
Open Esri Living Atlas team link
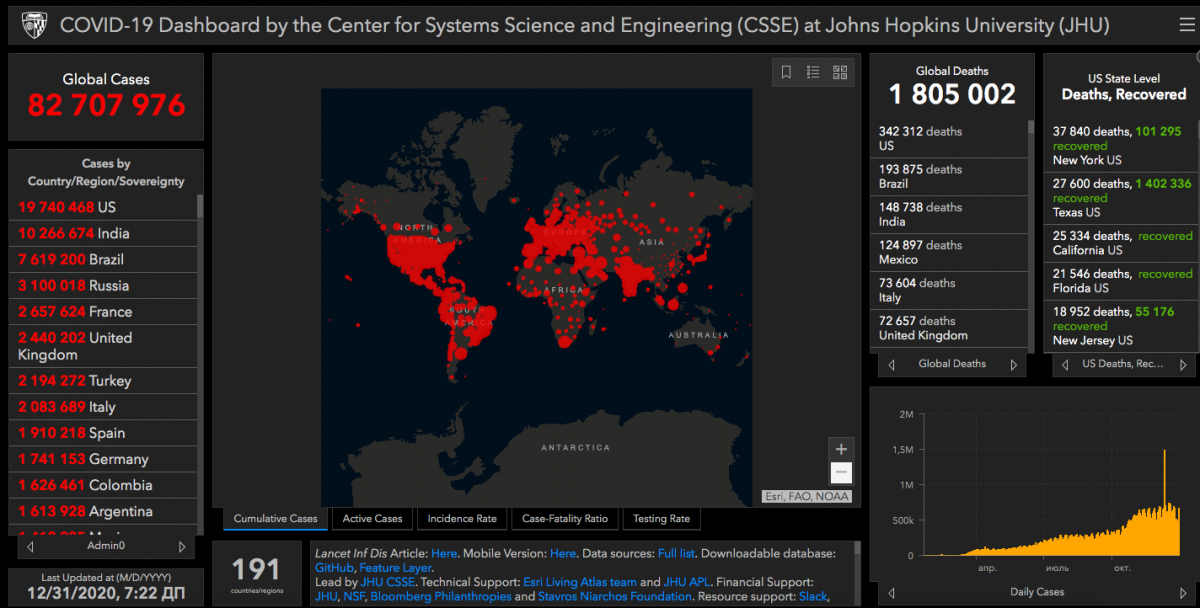[x=579, y=582]
